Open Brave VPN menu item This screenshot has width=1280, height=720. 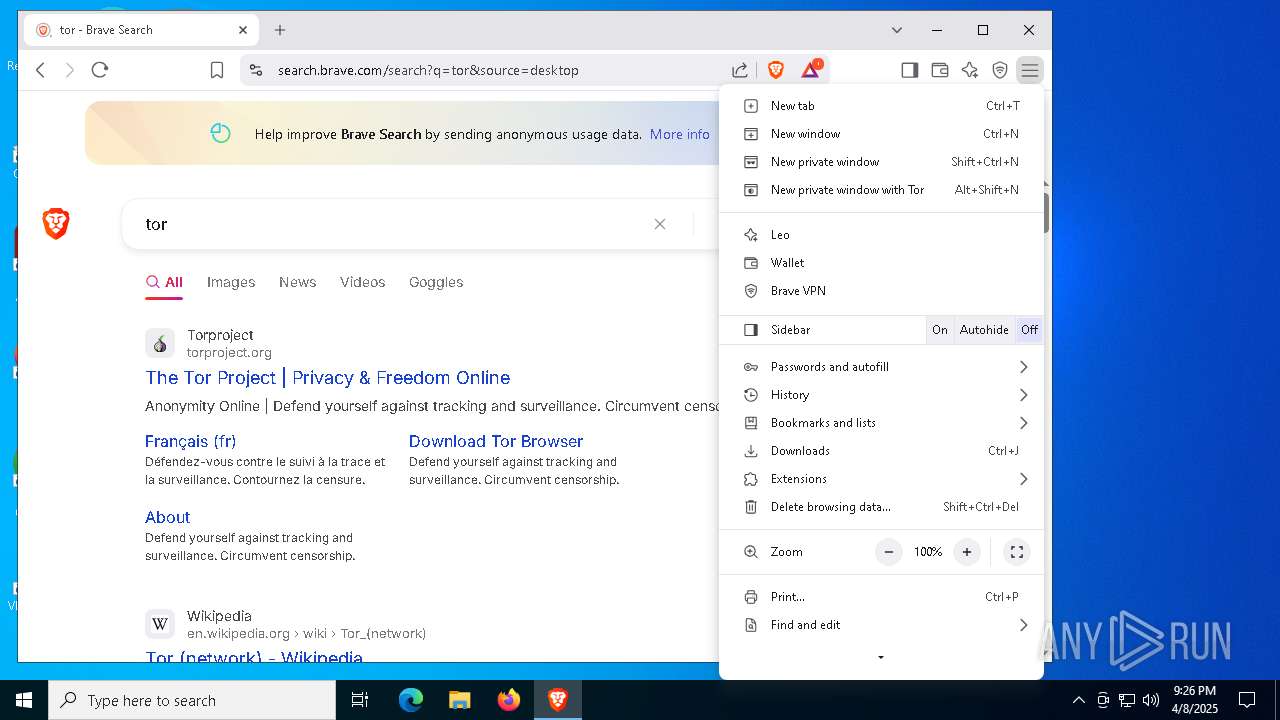[x=881, y=291]
